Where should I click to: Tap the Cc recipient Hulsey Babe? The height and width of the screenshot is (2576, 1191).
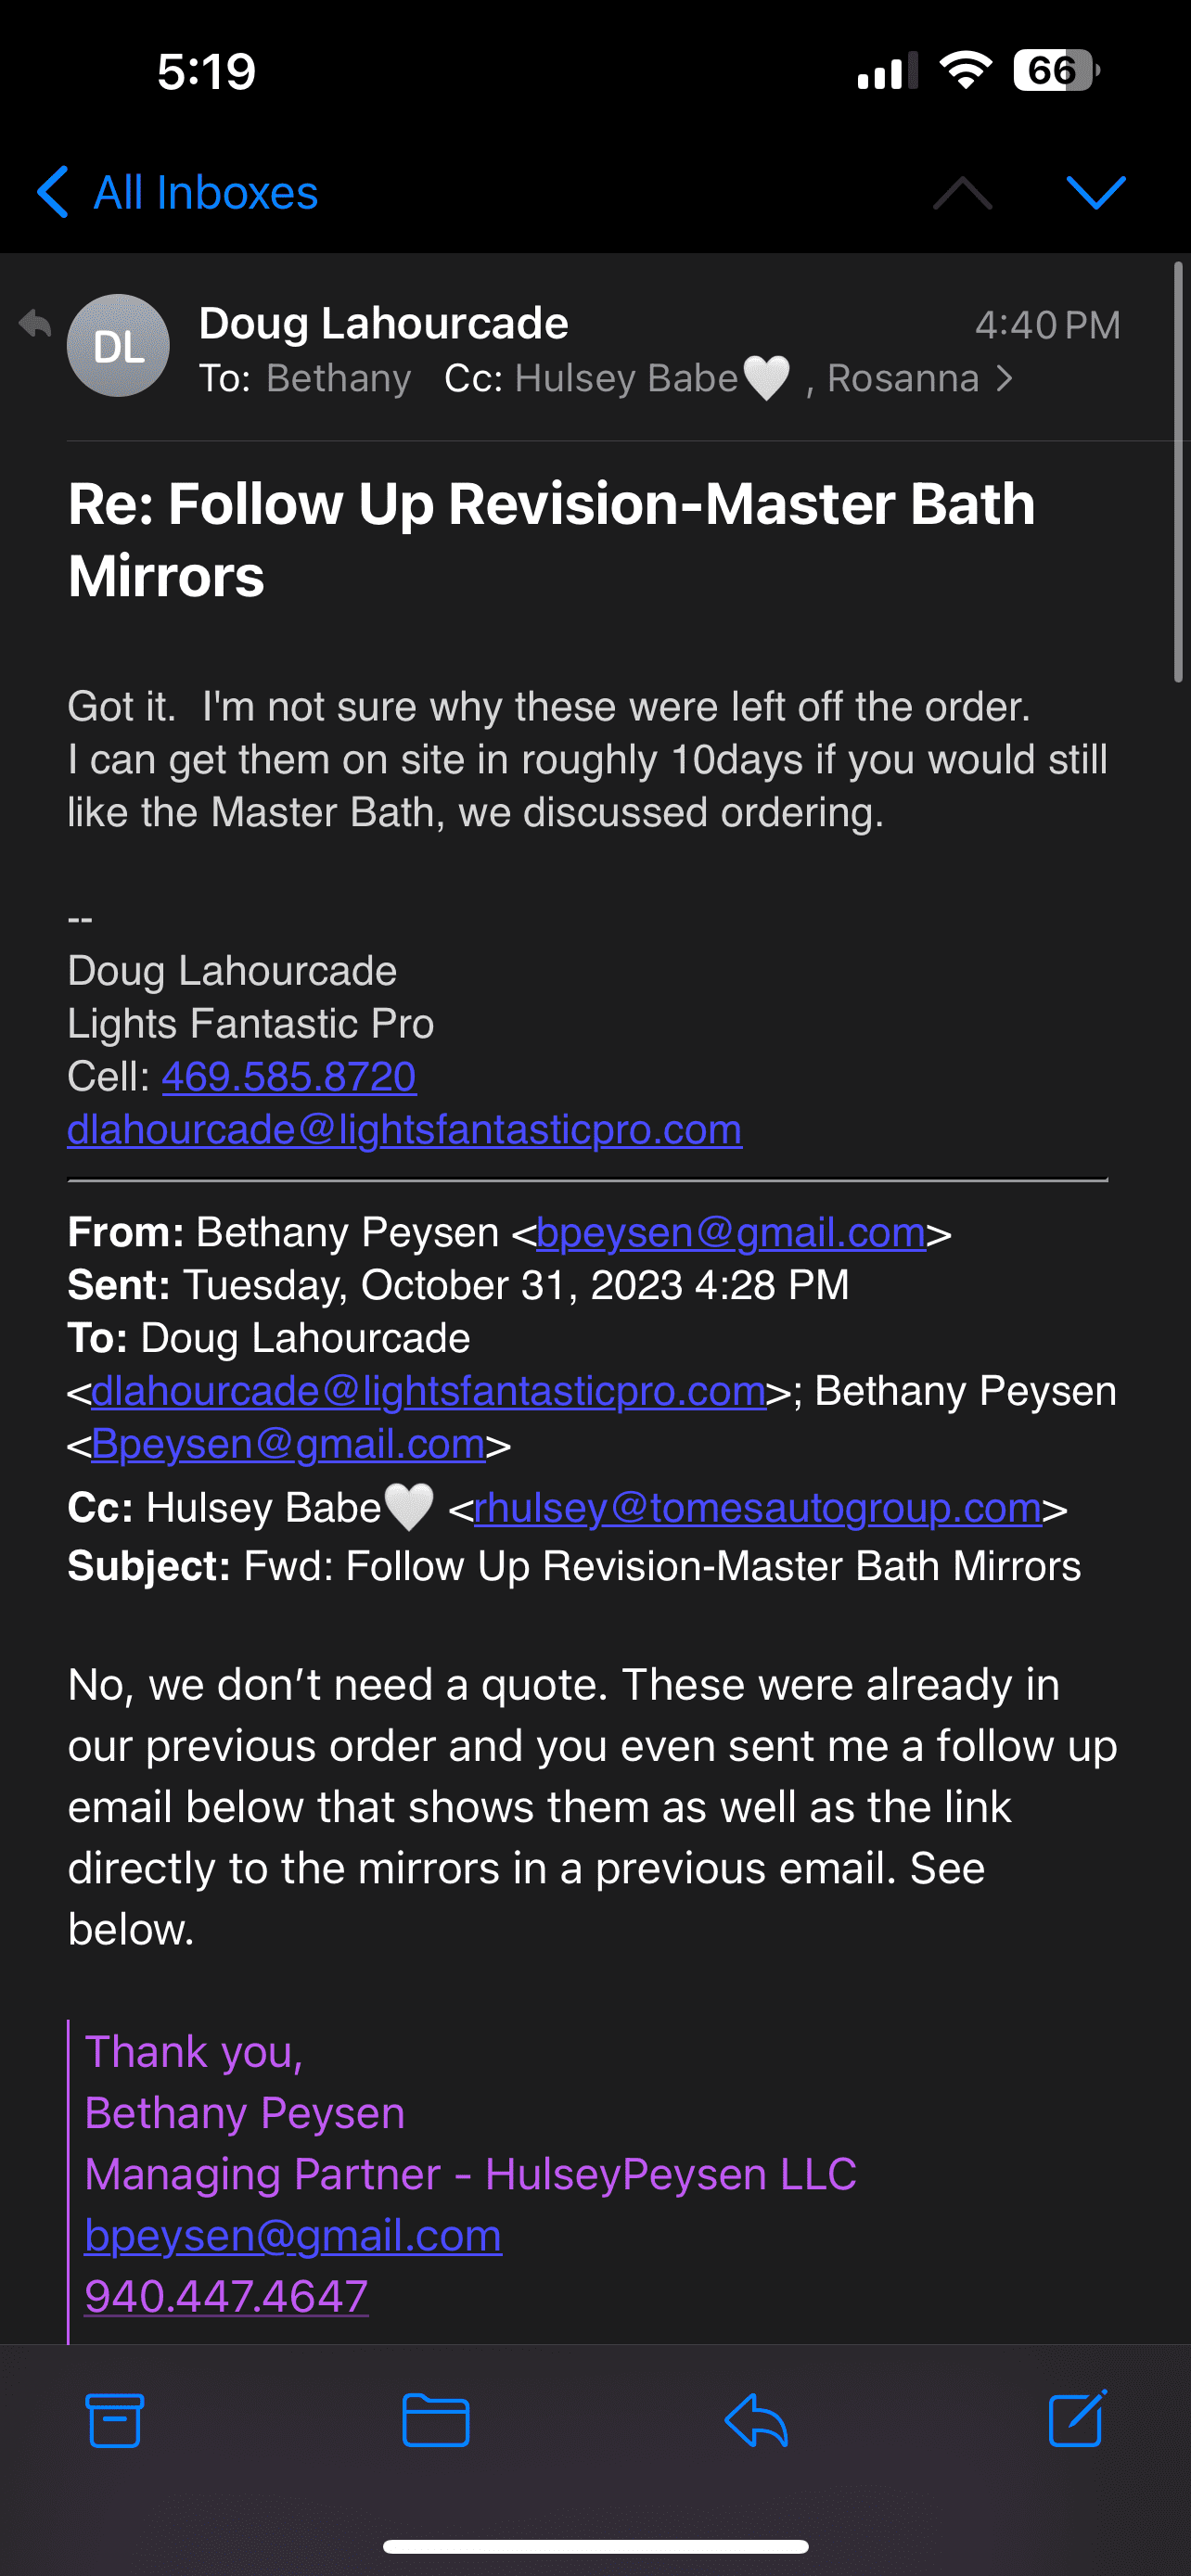pyautogui.click(x=626, y=379)
